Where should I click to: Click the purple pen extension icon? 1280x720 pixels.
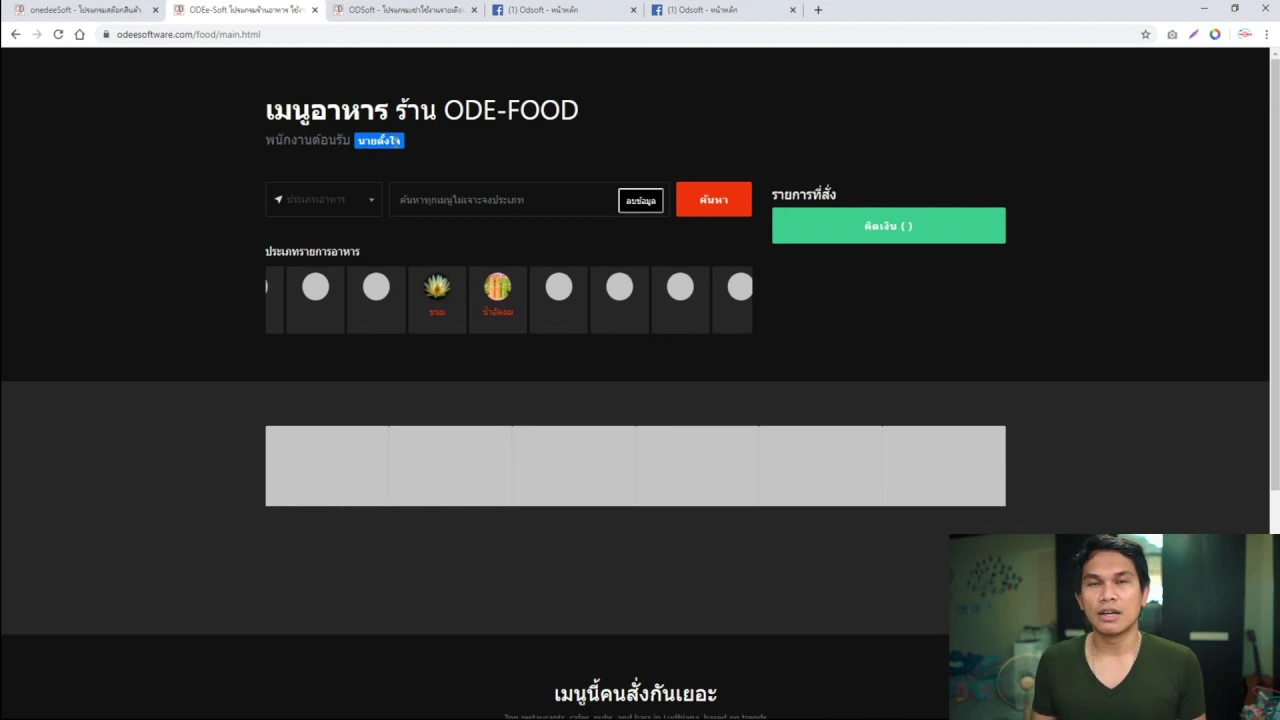click(x=1193, y=34)
